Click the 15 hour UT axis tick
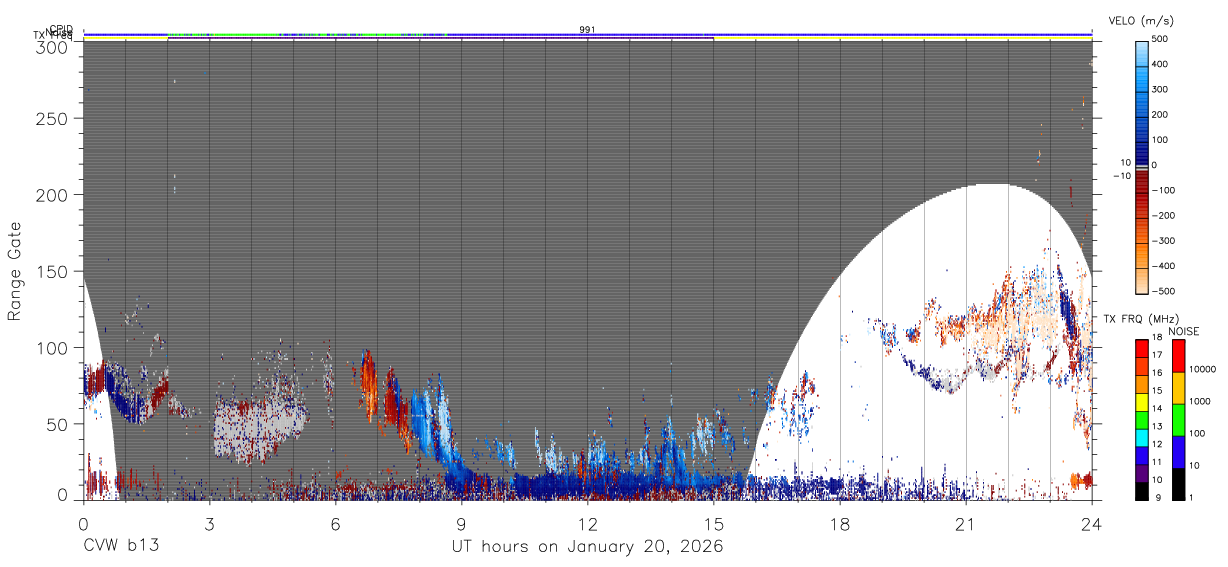The height and width of the screenshot is (567, 1228). (x=714, y=523)
